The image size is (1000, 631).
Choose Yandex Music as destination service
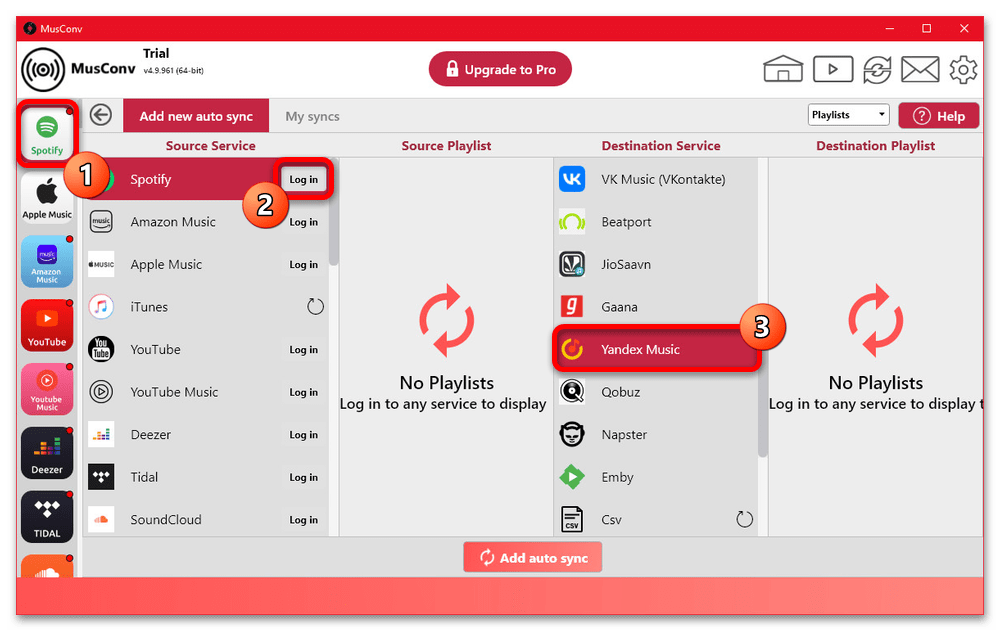[656, 350]
